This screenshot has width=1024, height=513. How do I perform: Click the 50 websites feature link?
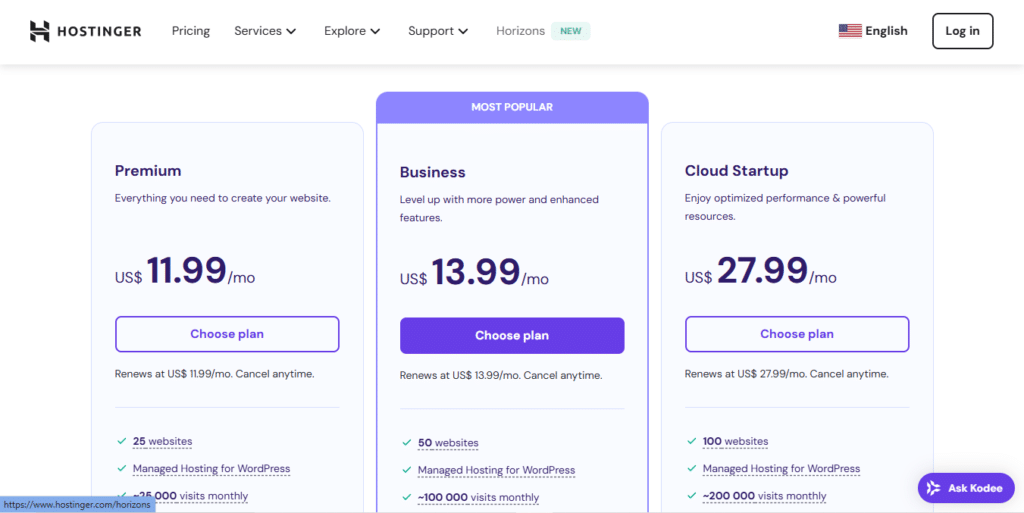(x=448, y=443)
